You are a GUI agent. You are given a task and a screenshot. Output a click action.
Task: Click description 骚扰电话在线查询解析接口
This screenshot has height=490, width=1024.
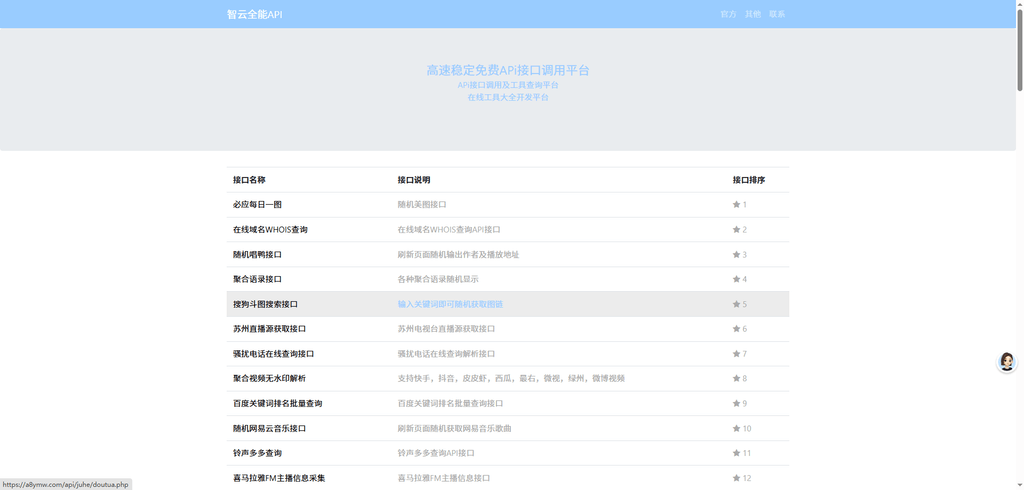pyautogui.click(x=447, y=353)
